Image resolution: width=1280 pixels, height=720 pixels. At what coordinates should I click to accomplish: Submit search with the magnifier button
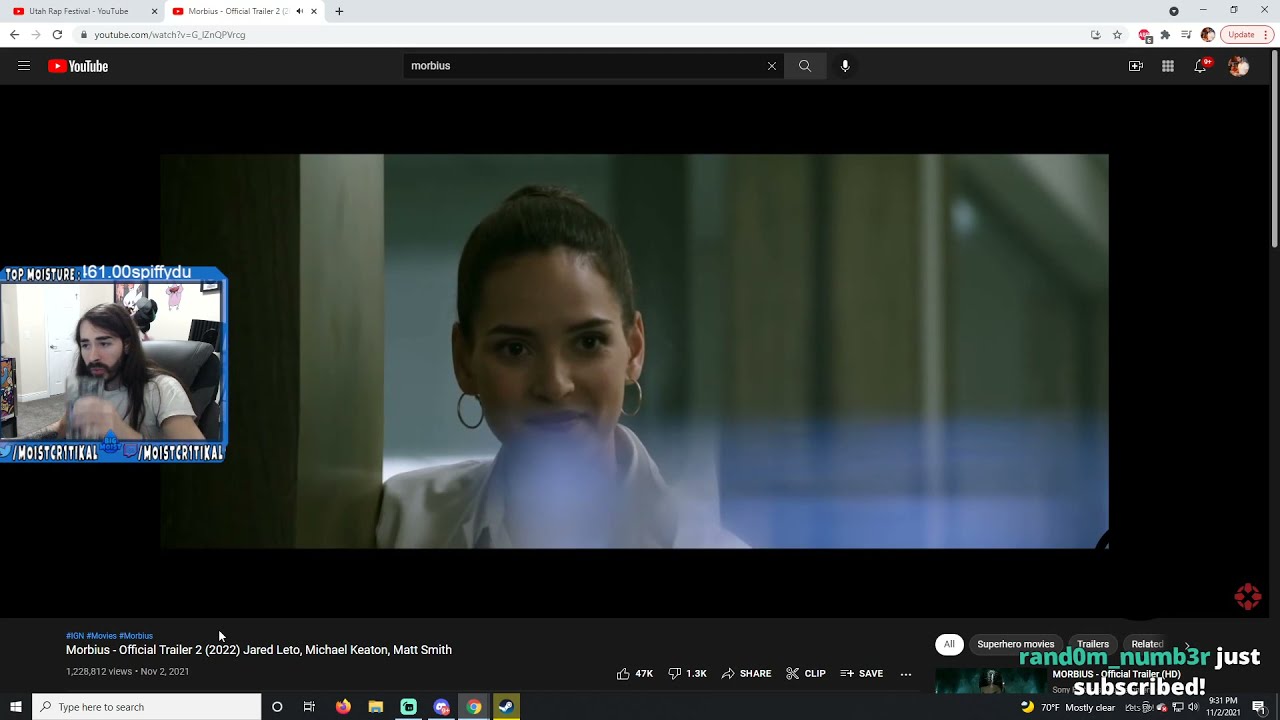(805, 66)
